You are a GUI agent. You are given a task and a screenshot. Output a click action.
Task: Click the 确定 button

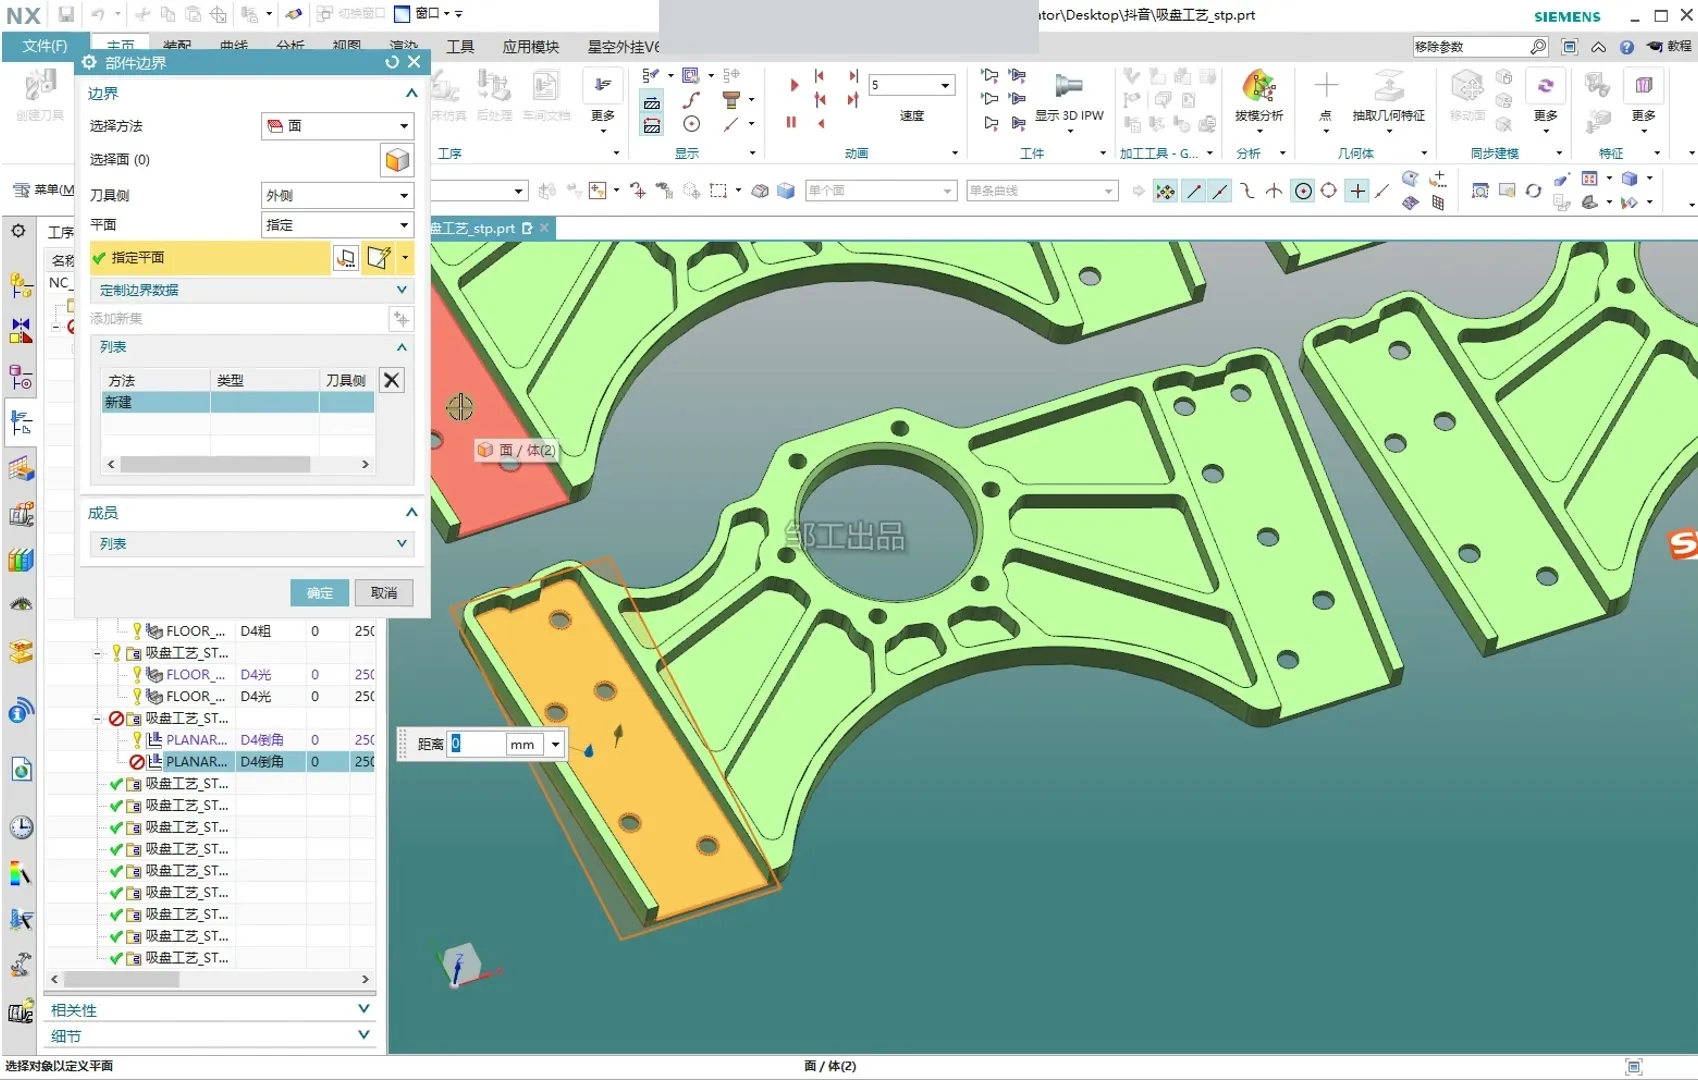[x=320, y=593]
